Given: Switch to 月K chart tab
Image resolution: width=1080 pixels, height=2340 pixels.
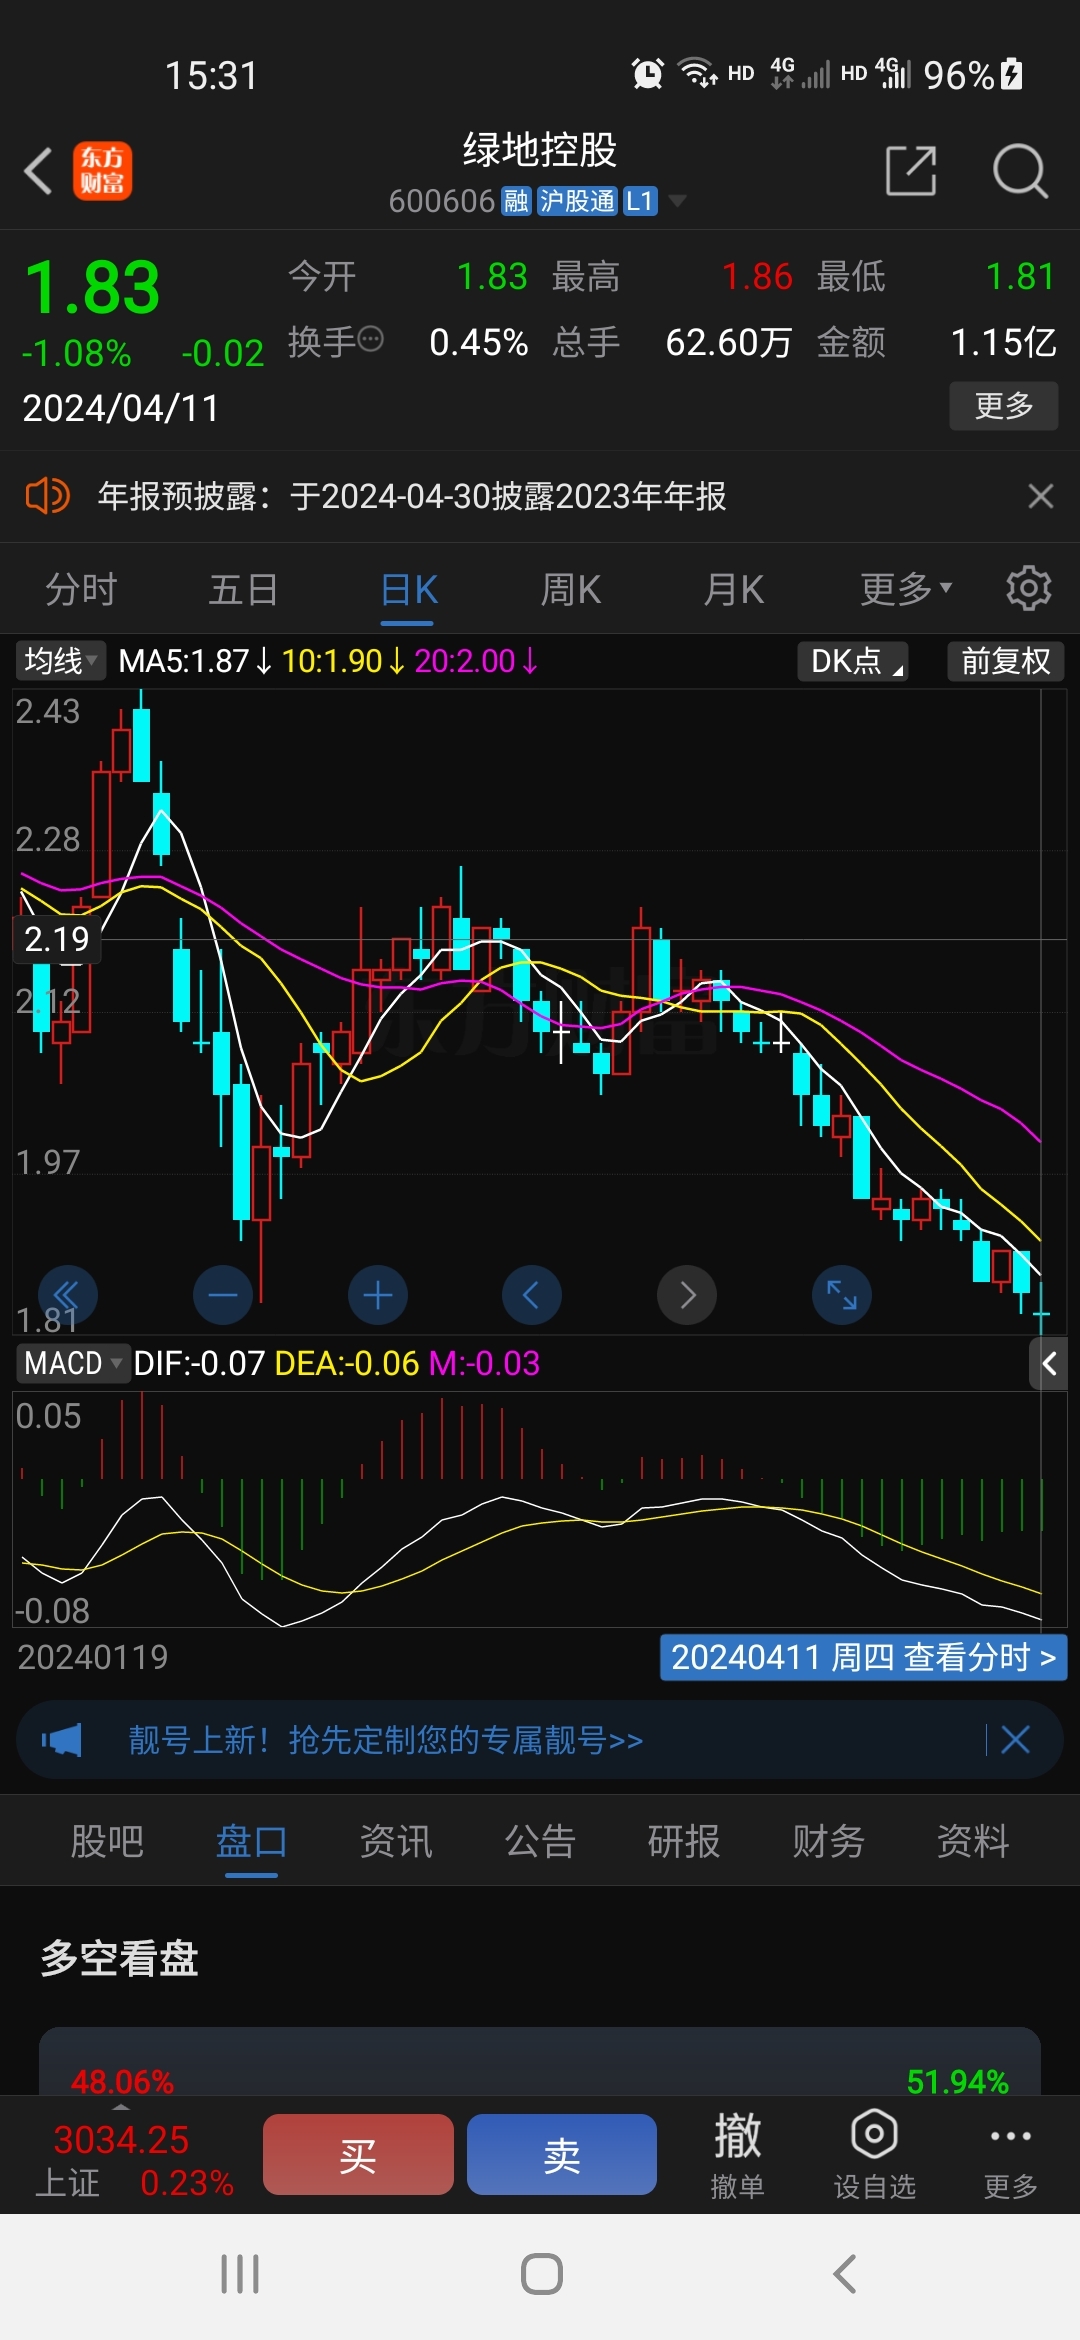Looking at the screenshot, I should coord(734,590).
